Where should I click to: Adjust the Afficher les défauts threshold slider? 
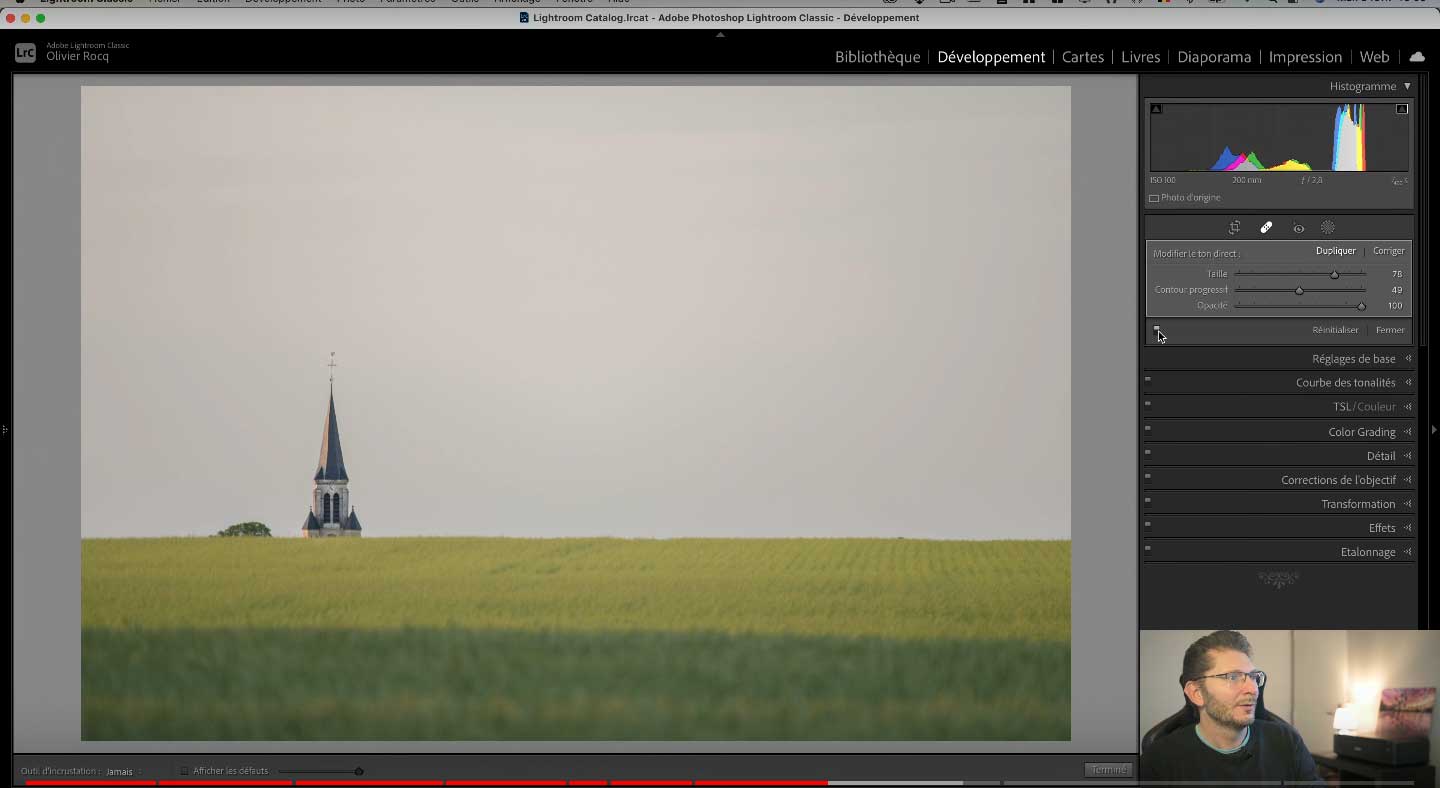359,771
